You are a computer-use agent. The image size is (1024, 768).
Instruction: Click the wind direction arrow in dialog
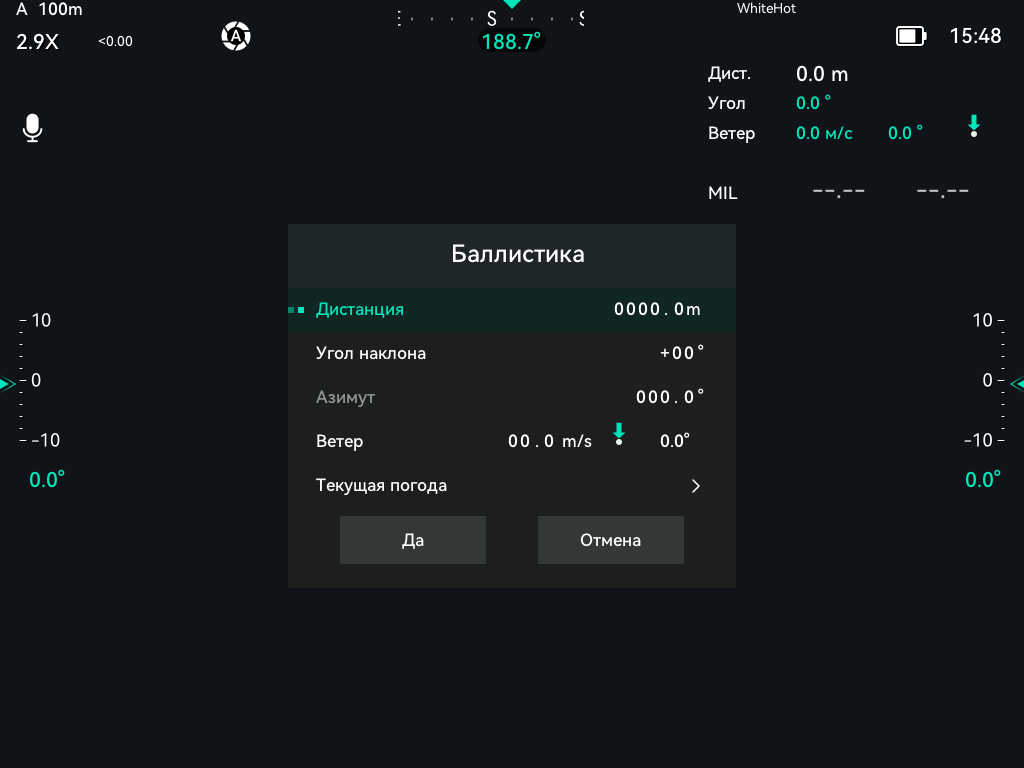point(618,434)
